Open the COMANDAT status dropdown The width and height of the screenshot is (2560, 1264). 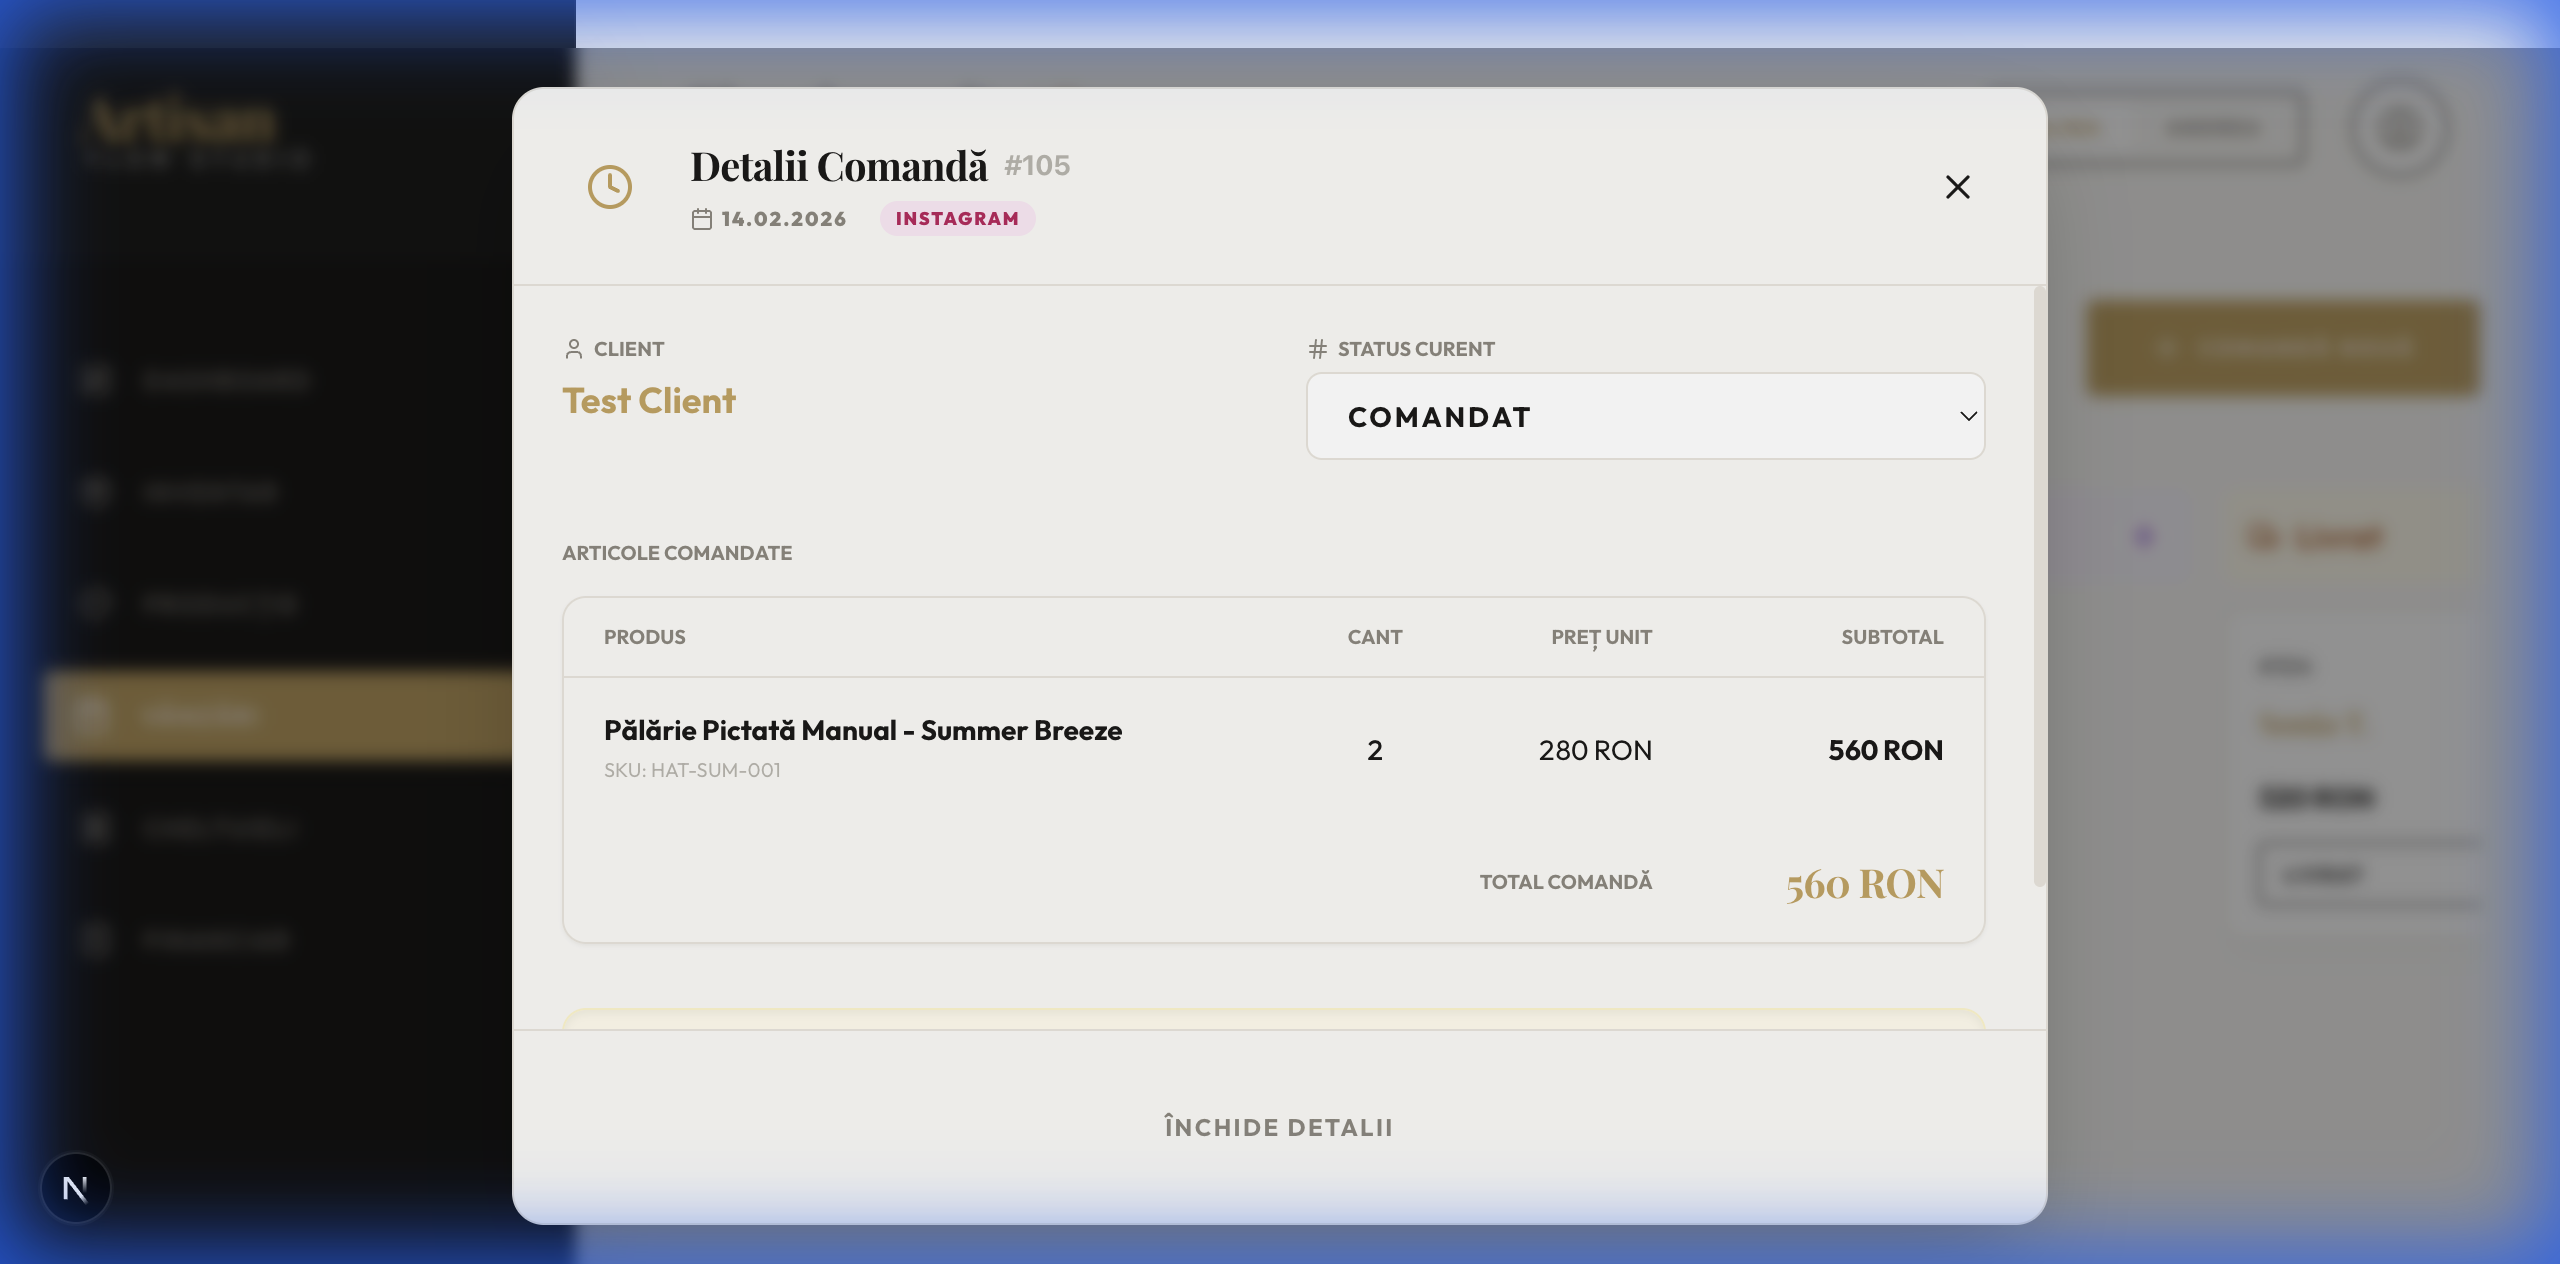pos(1643,416)
